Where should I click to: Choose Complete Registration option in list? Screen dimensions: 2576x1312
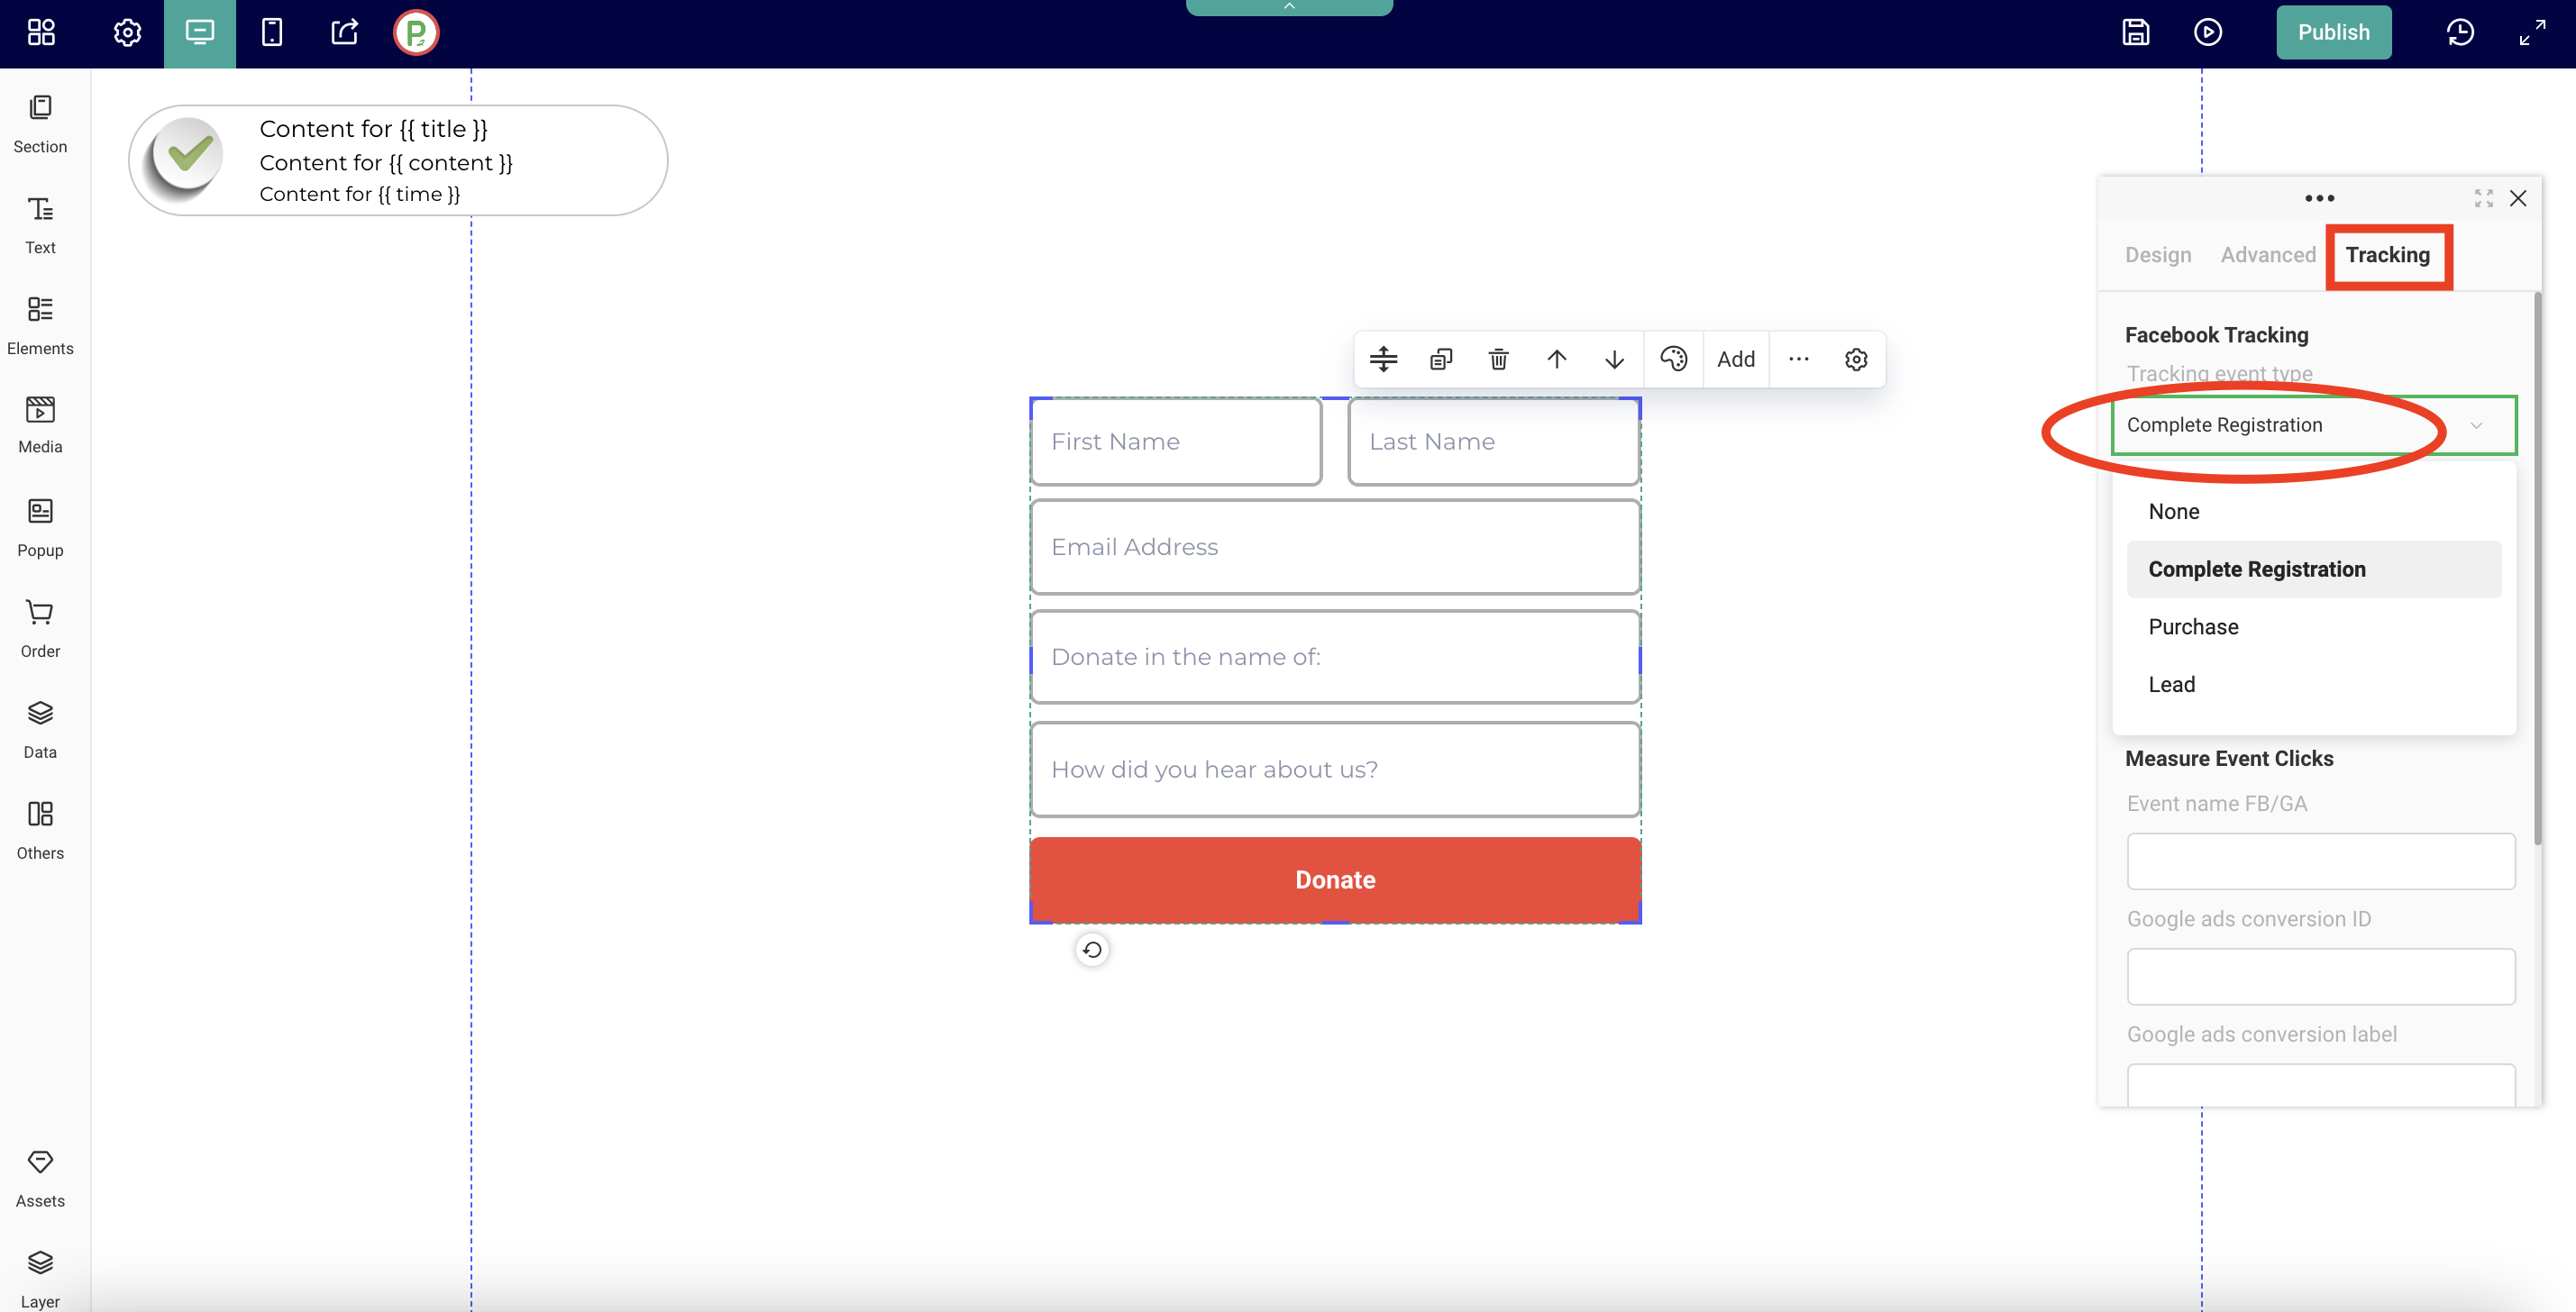(2314, 569)
